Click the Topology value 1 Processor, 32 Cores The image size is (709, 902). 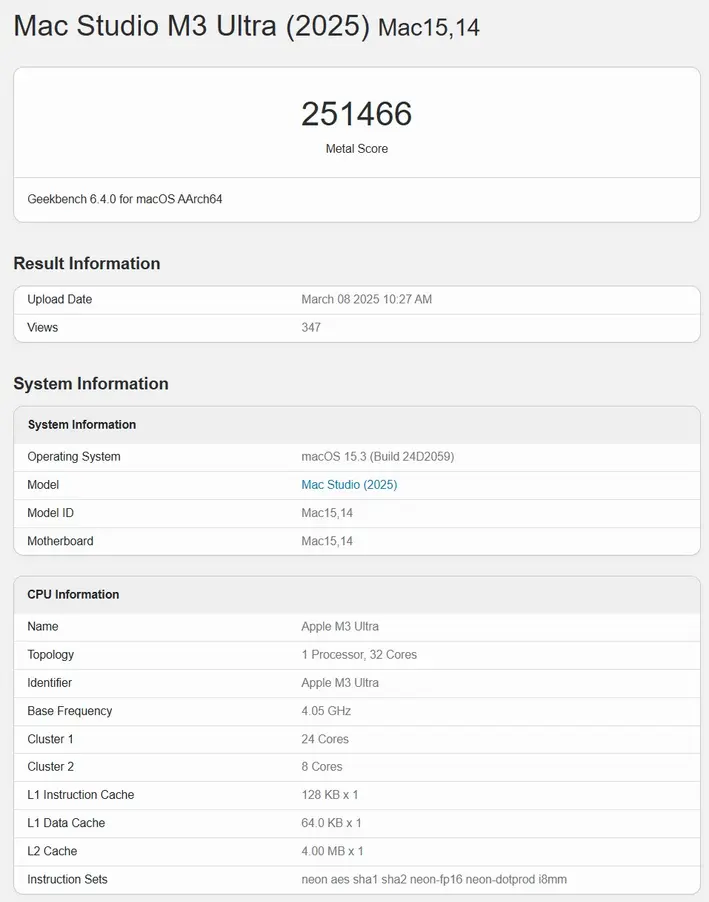tap(359, 655)
